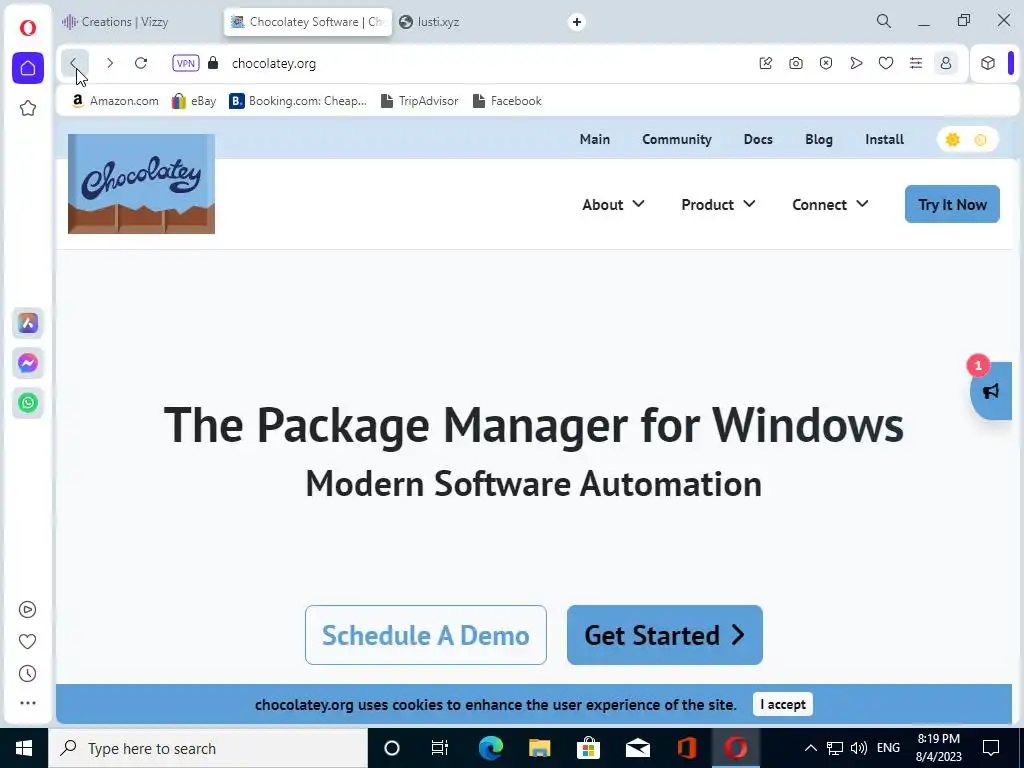Expand the Connect dropdown menu
The image size is (1024, 768).
point(830,204)
